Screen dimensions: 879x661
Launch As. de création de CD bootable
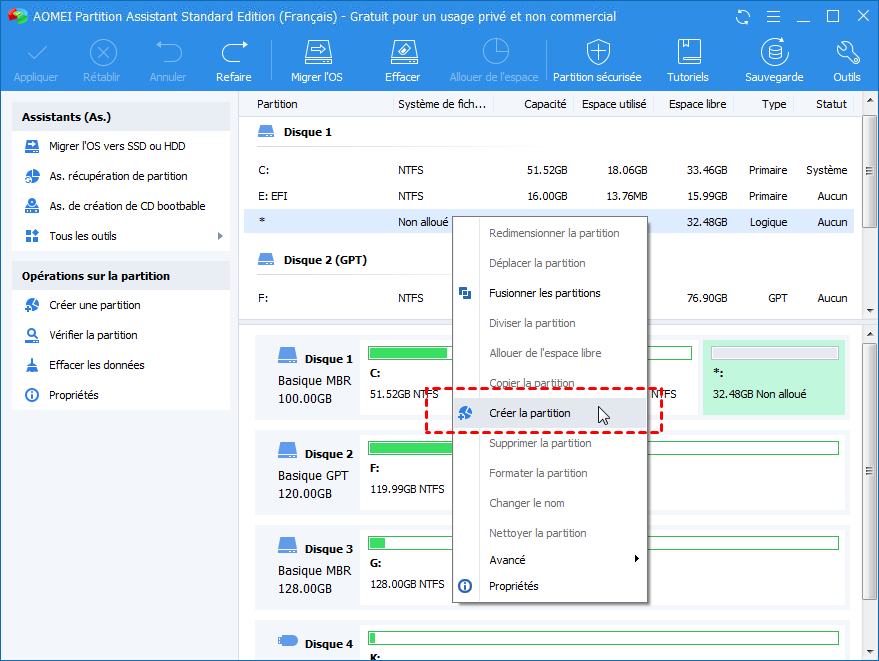(x=127, y=206)
